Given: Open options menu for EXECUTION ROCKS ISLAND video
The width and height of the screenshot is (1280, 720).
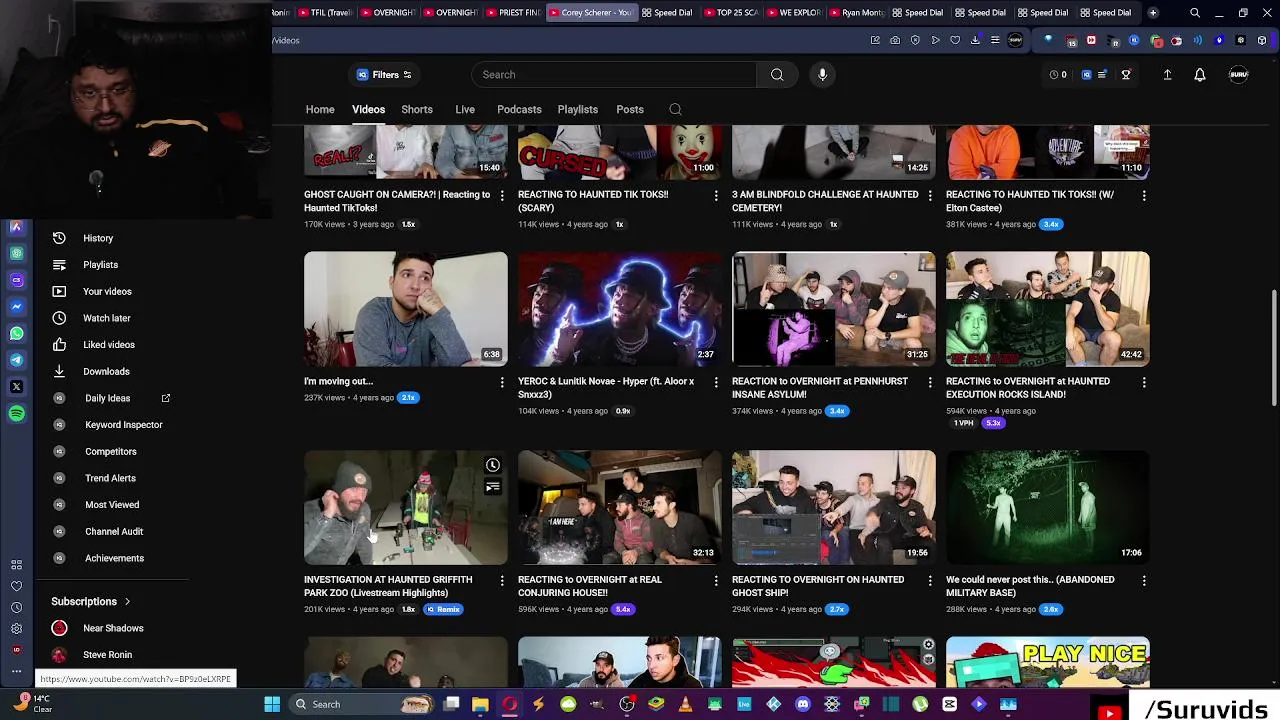Looking at the screenshot, I should [x=1144, y=382].
